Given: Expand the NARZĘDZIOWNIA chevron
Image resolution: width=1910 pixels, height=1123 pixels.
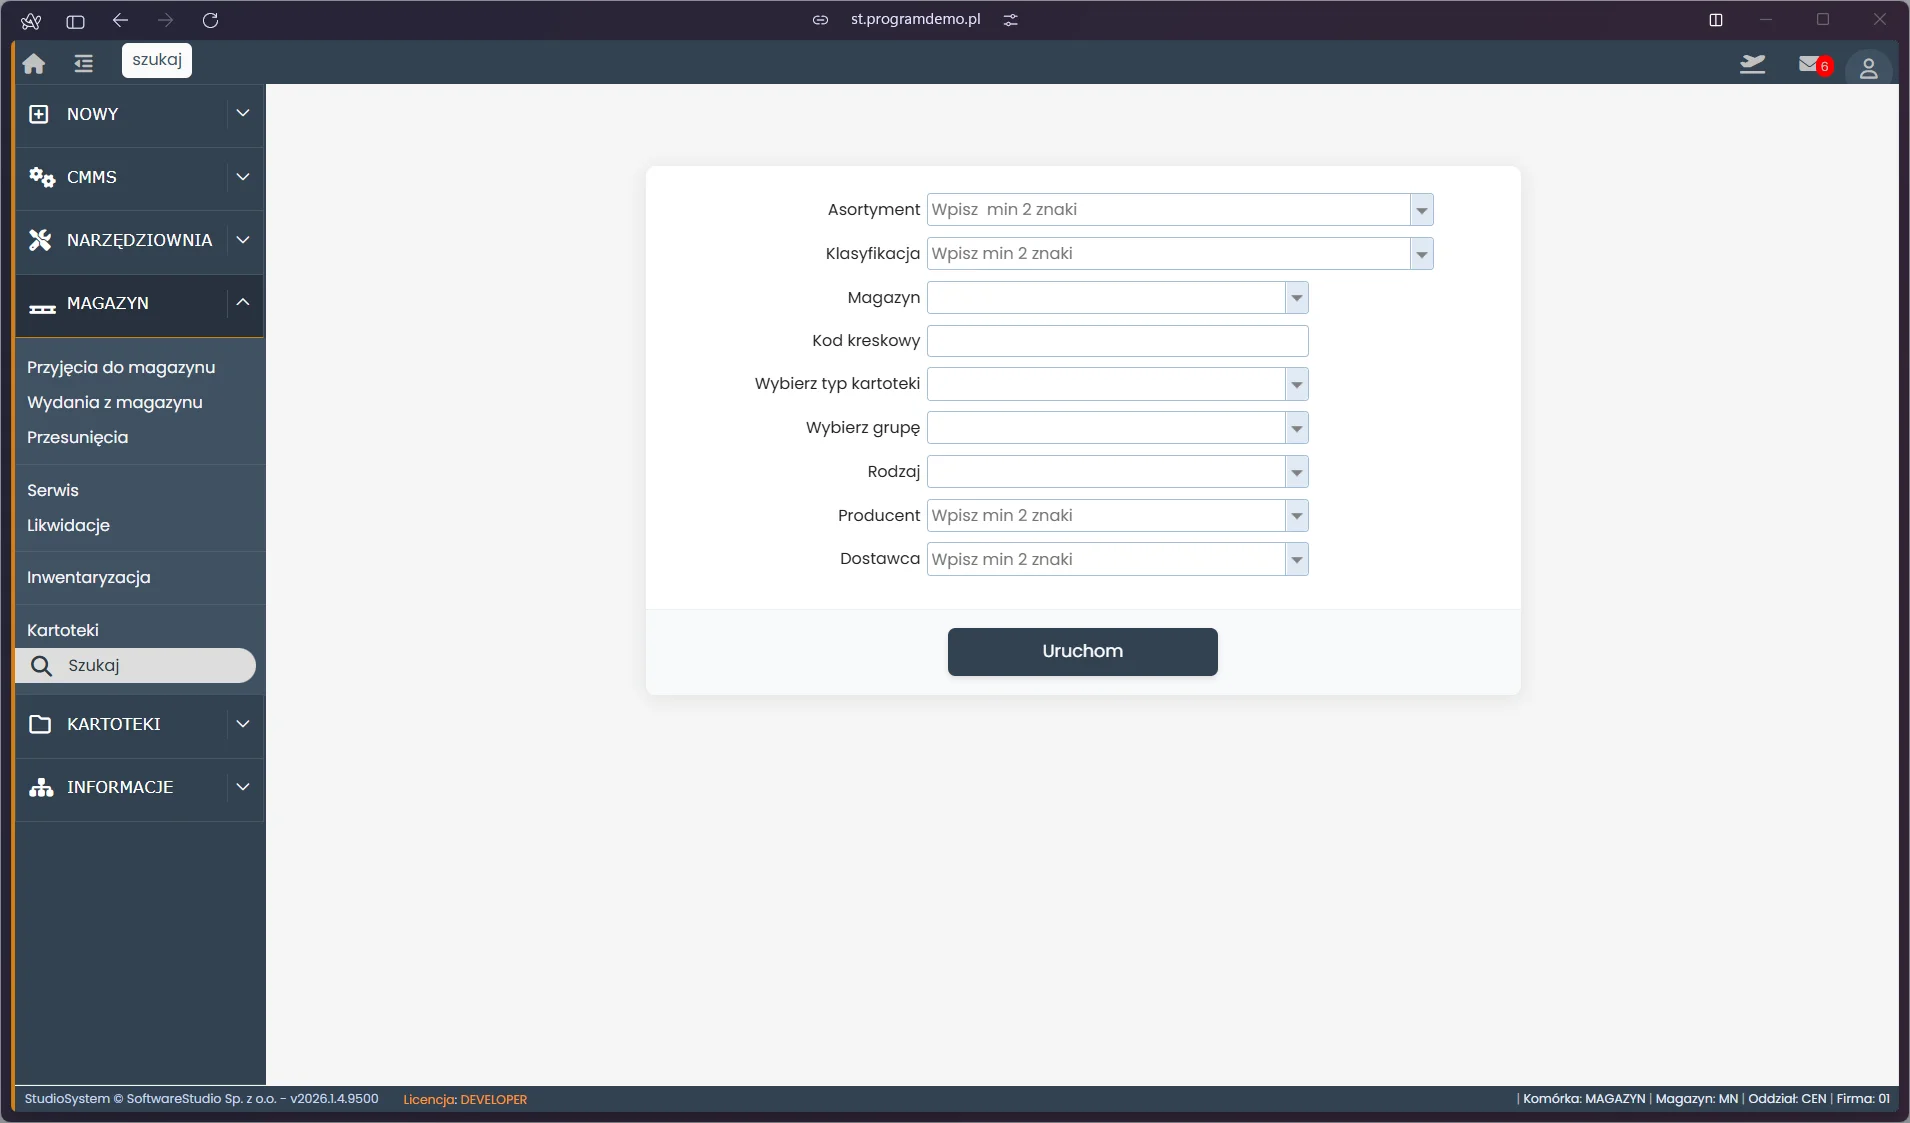Looking at the screenshot, I should pyautogui.click(x=242, y=239).
